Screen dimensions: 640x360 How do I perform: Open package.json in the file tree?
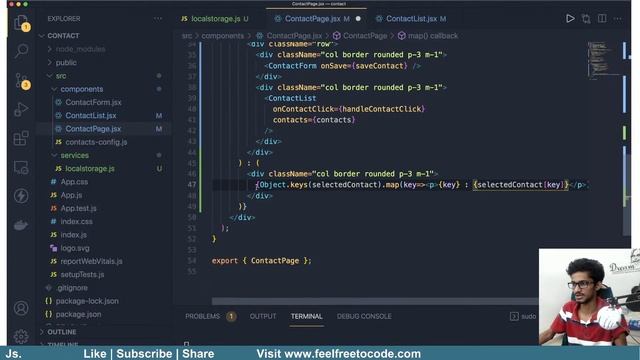(78, 314)
